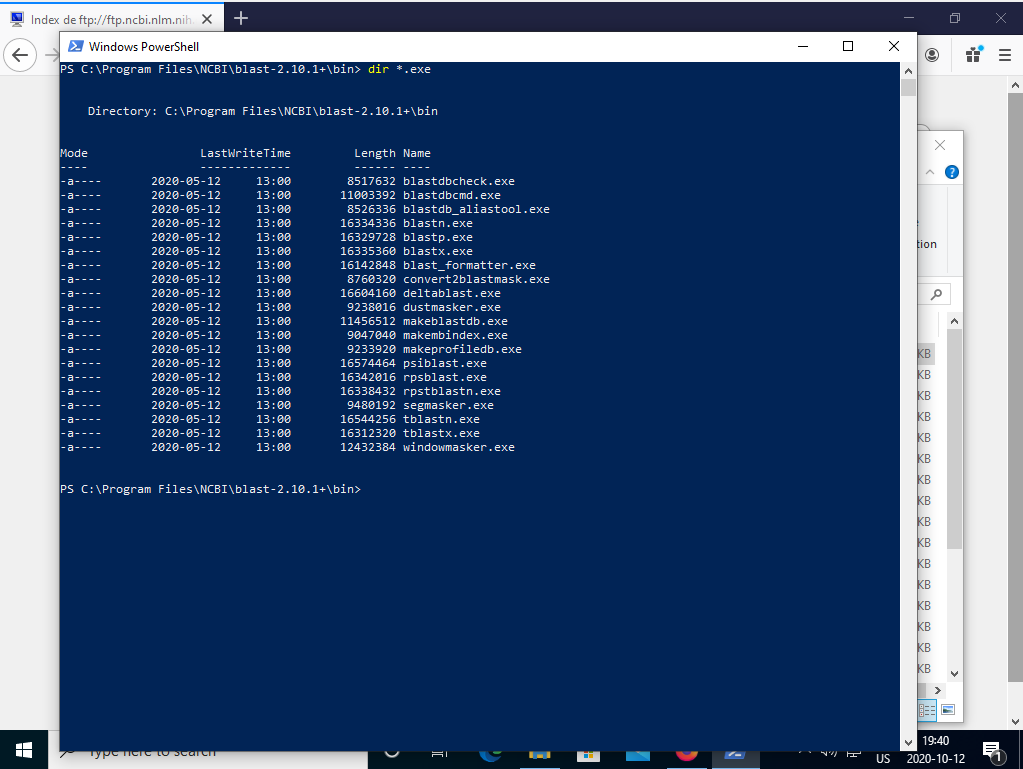Click file name blastdbcheck.exe

[x=459, y=181]
